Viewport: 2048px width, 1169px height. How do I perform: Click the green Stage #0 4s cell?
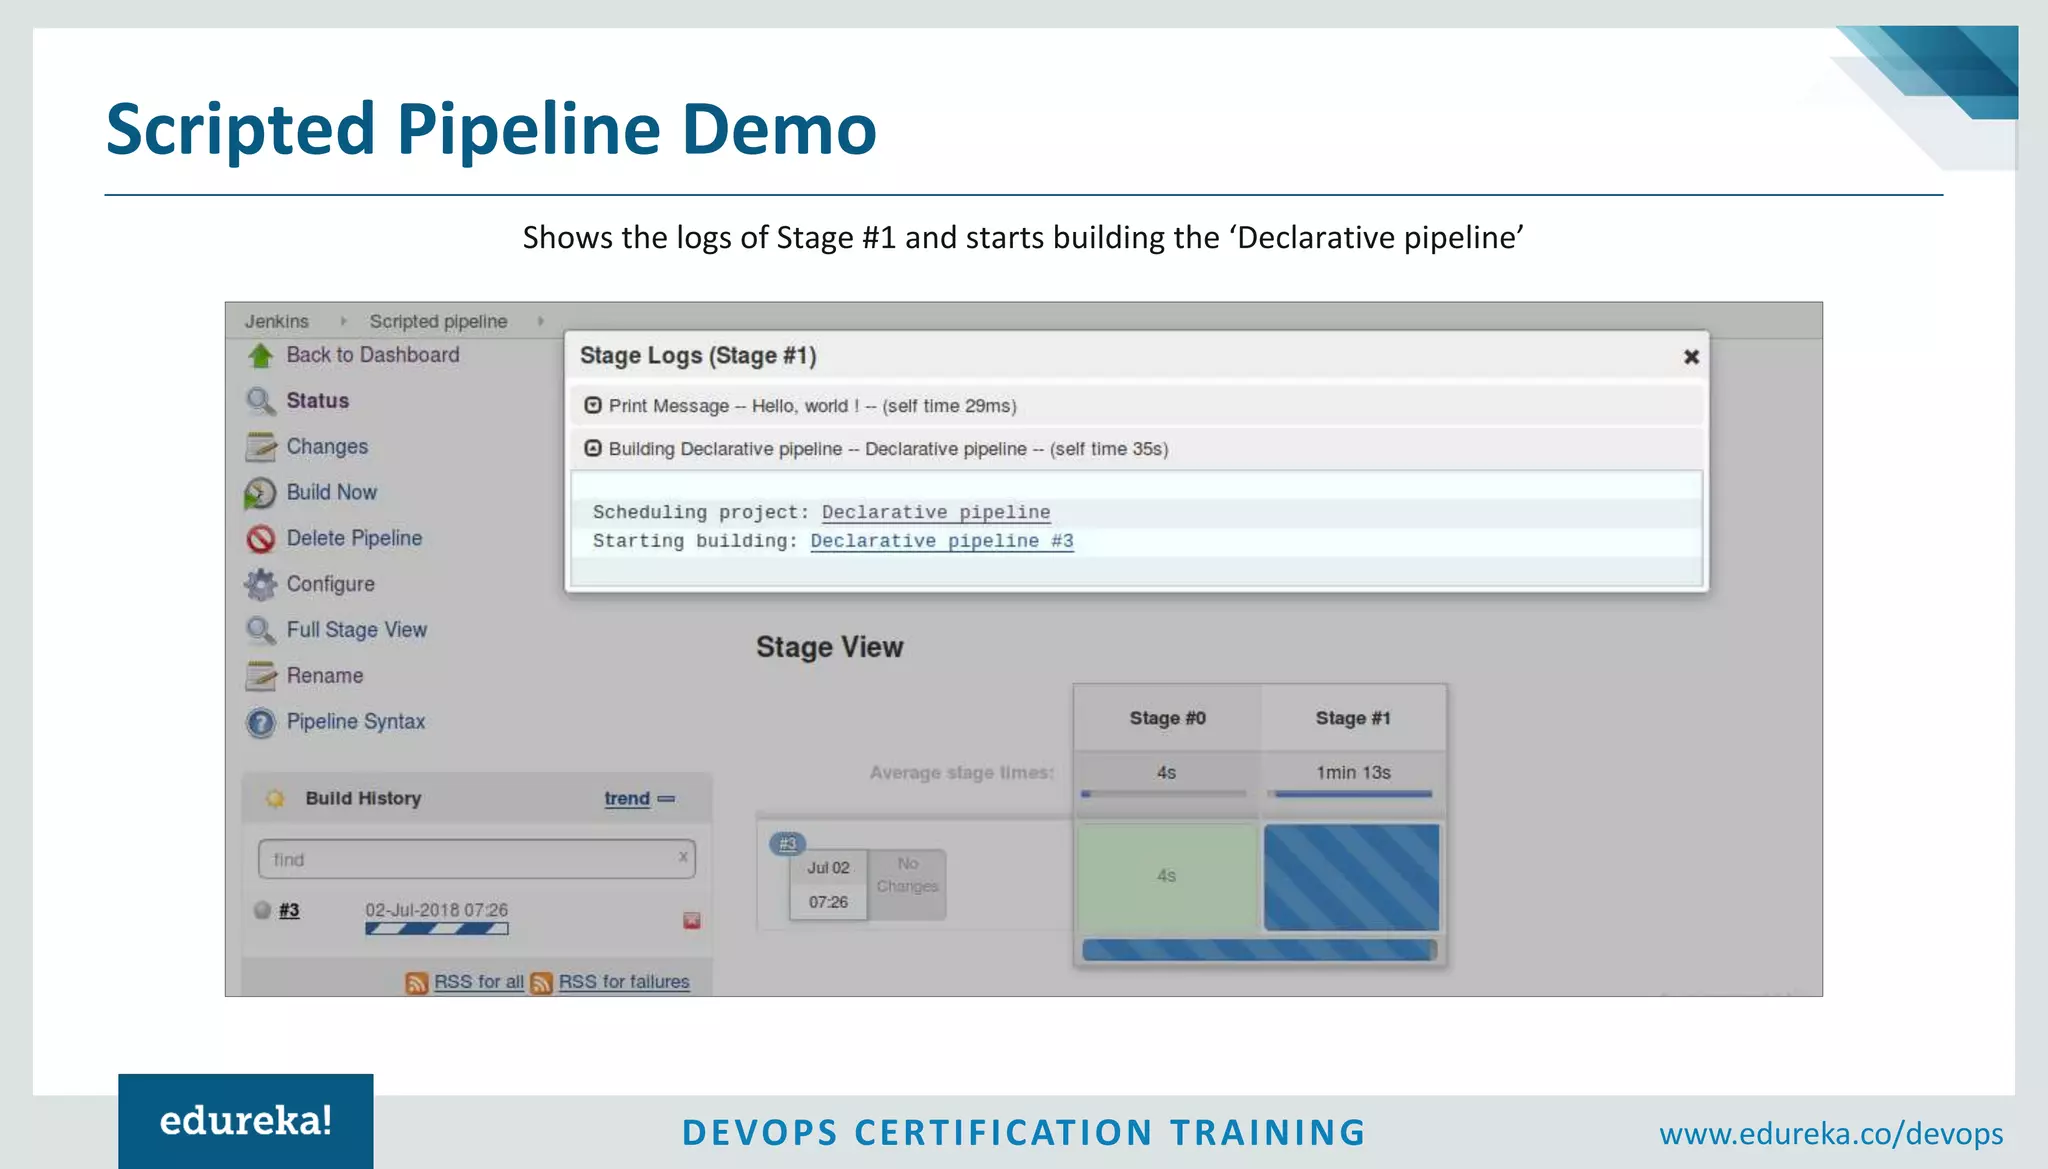[x=1167, y=877]
